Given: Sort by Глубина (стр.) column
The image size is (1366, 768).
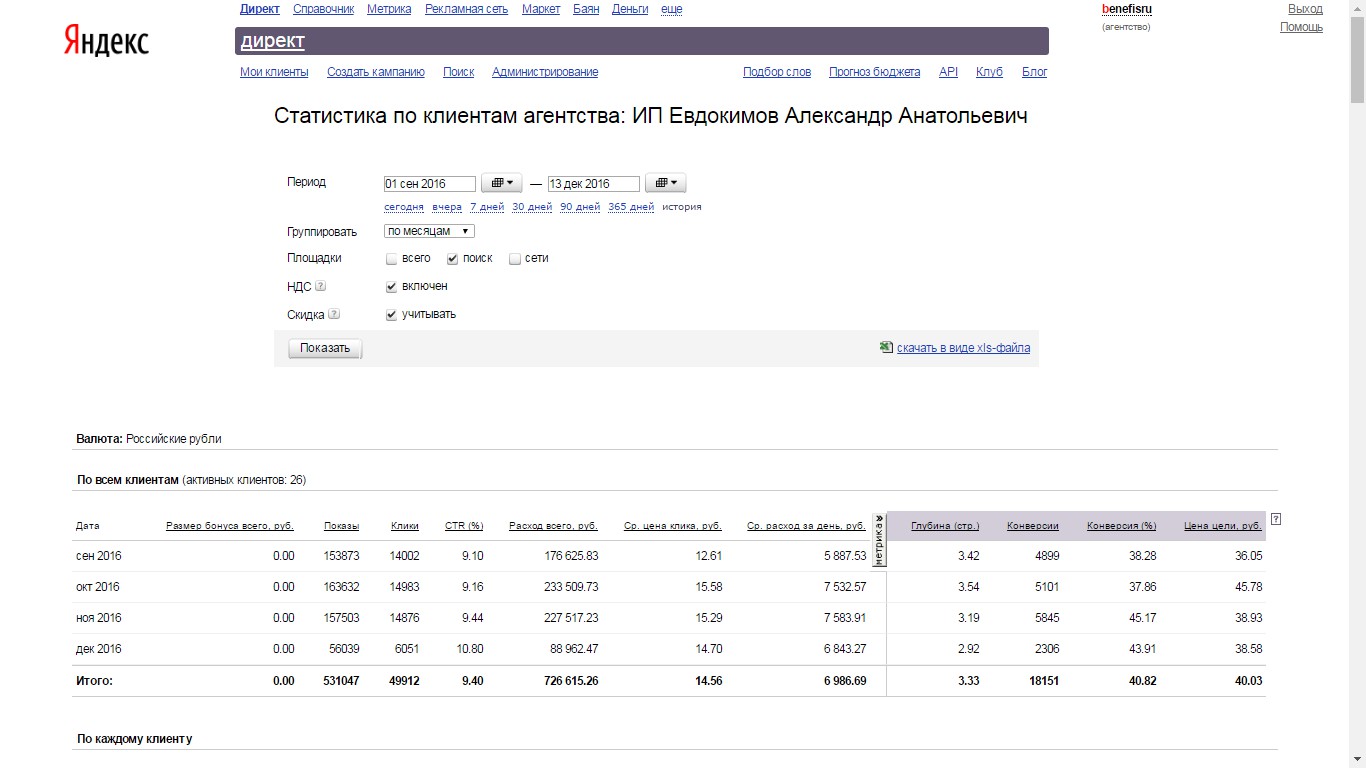Looking at the screenshot, I should click(x=945, y=526).
